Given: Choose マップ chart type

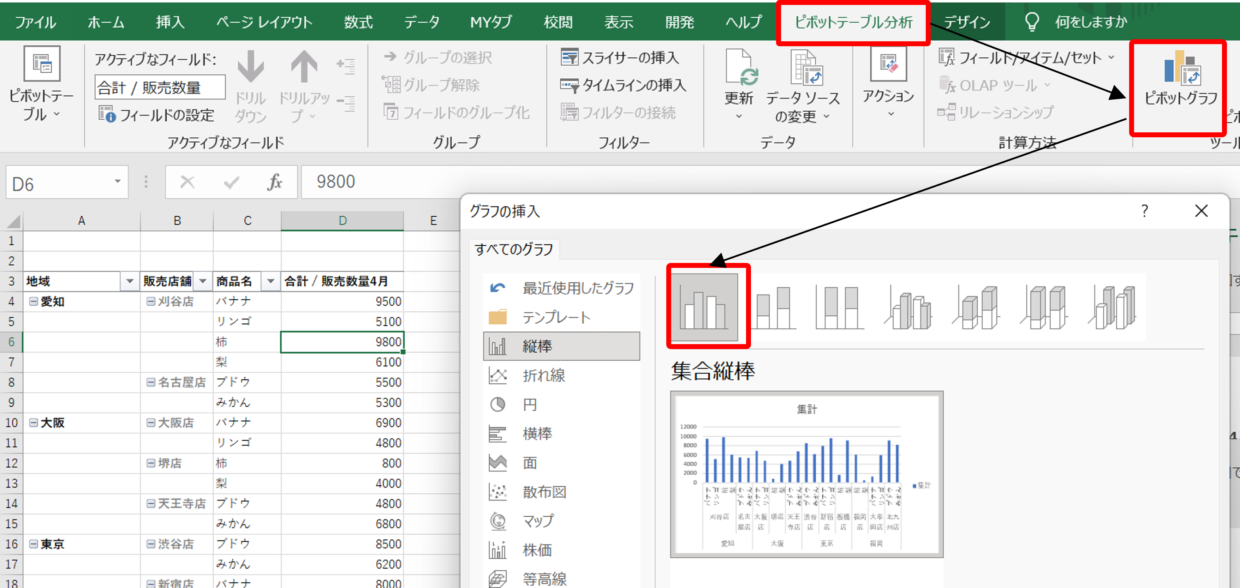Looking at the screenshot, I should tap(561, 520).
